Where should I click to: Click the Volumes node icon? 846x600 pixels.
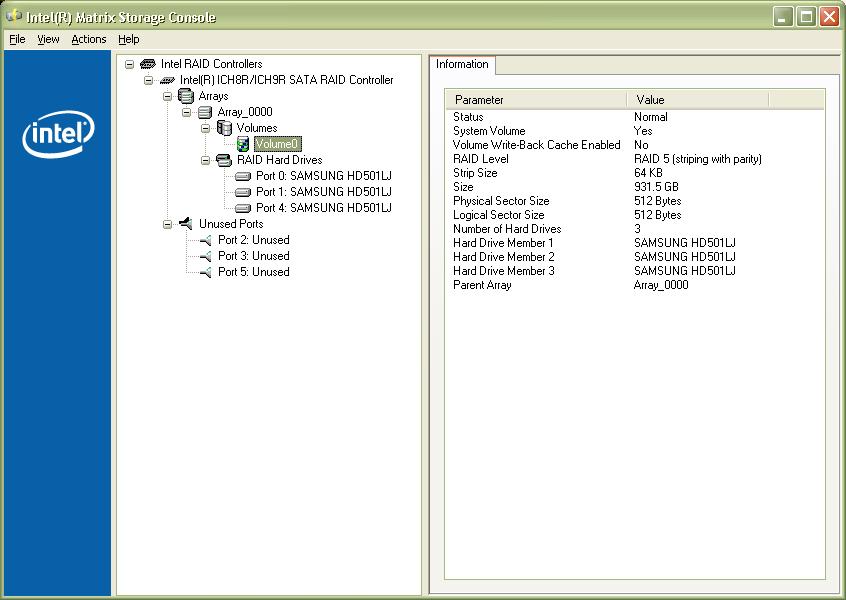[x=224, y=128]
